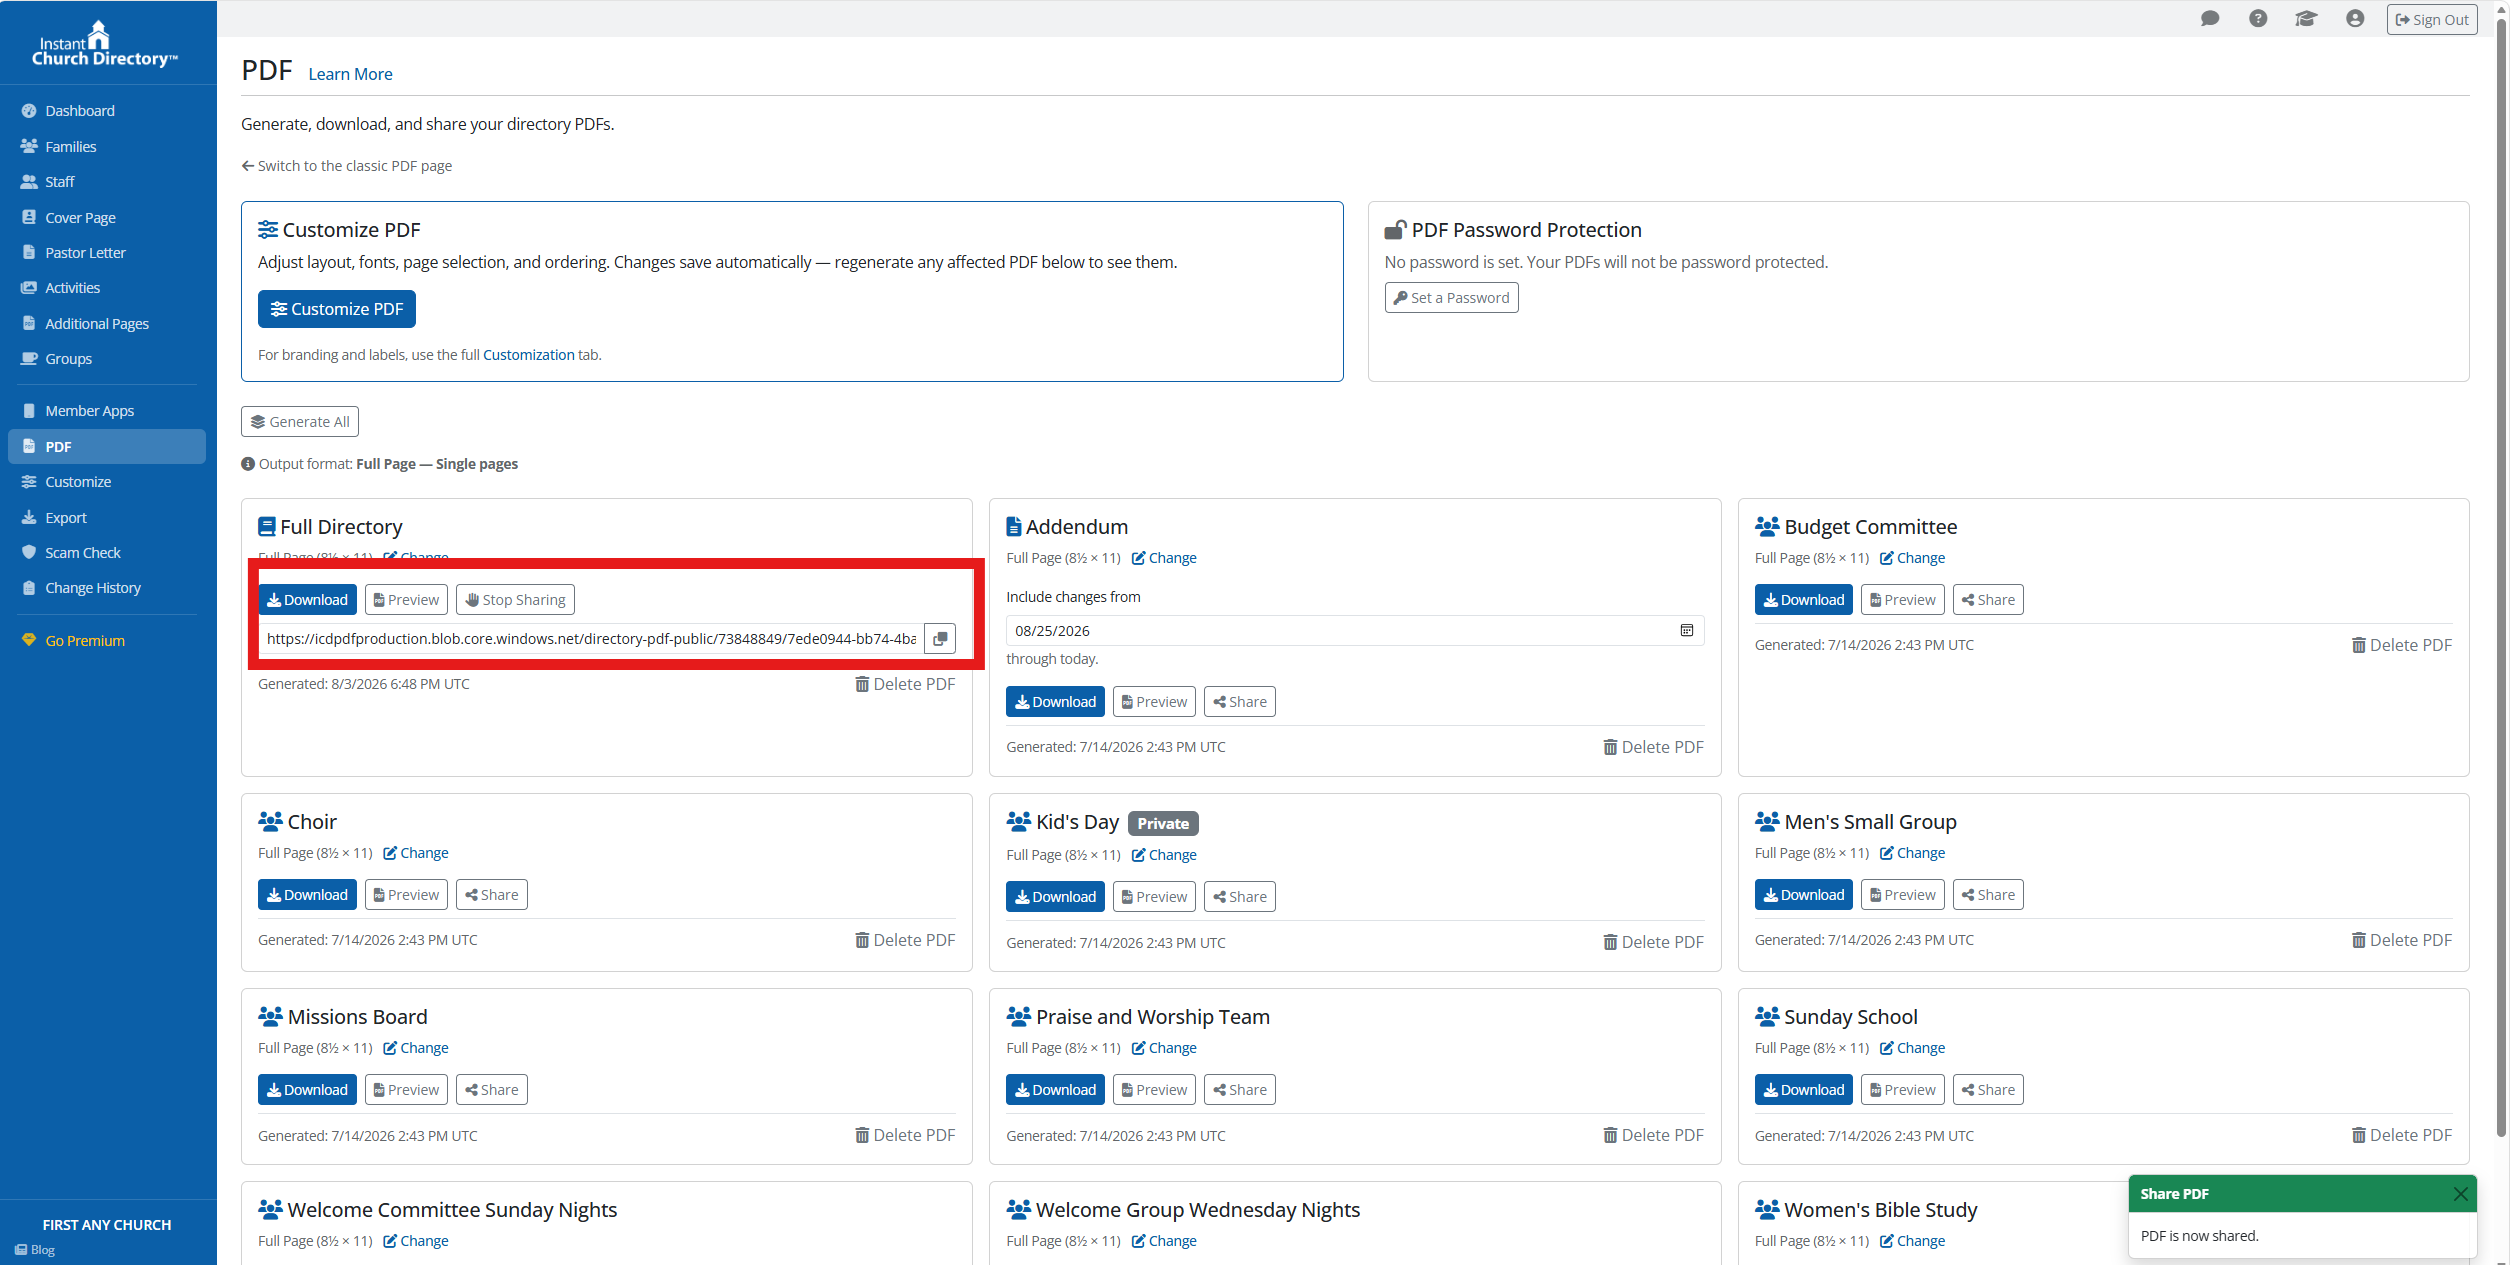The height and width of the screenshot is (1265, 2511).
Task: Share the Missions Board PDF
Action: click(x=492, y=1090)
